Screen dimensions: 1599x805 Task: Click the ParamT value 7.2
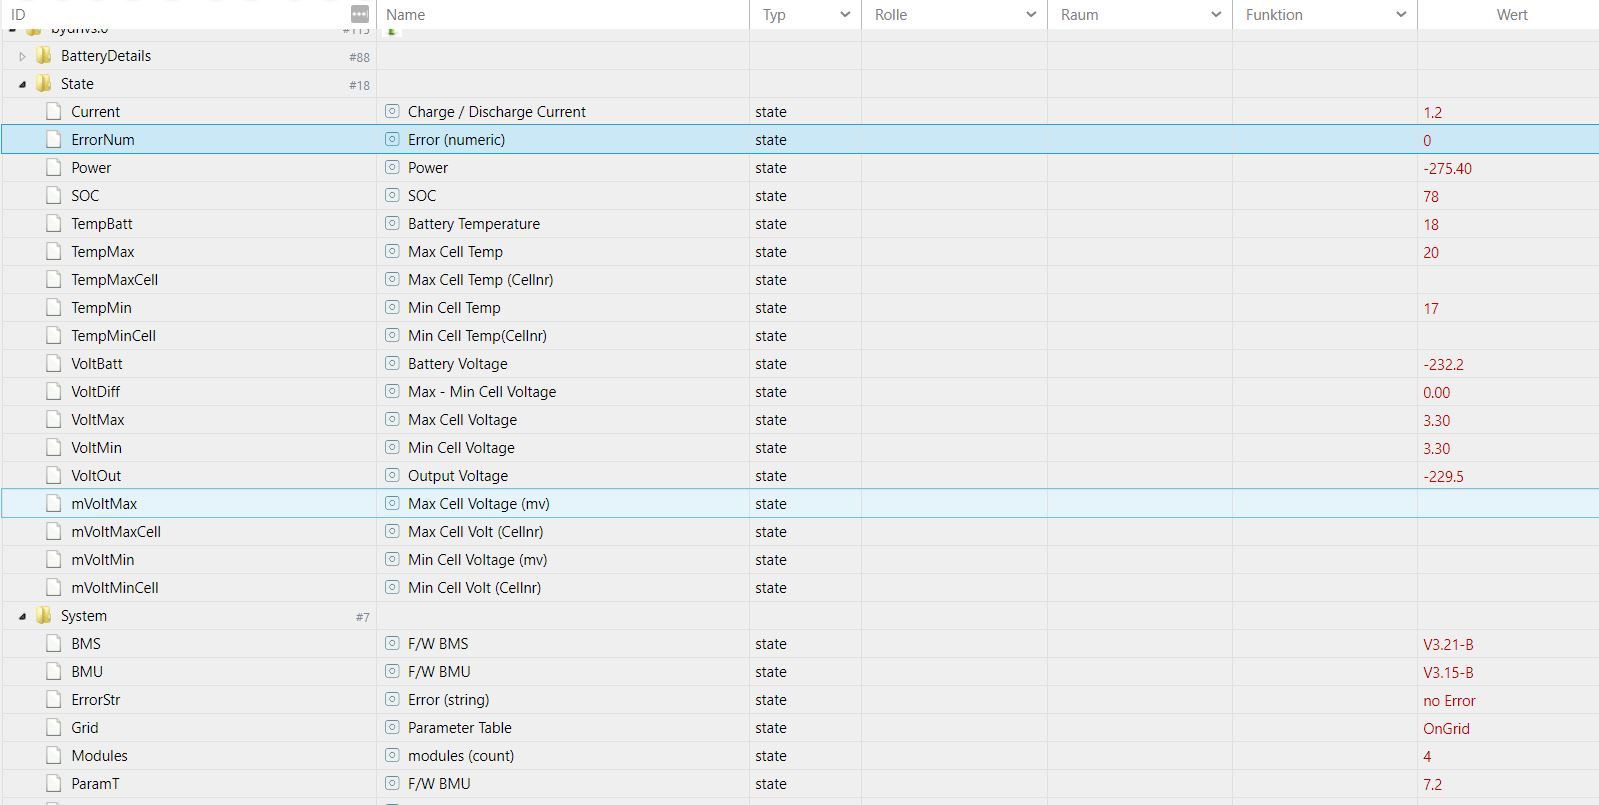(x=1432, y=785)
